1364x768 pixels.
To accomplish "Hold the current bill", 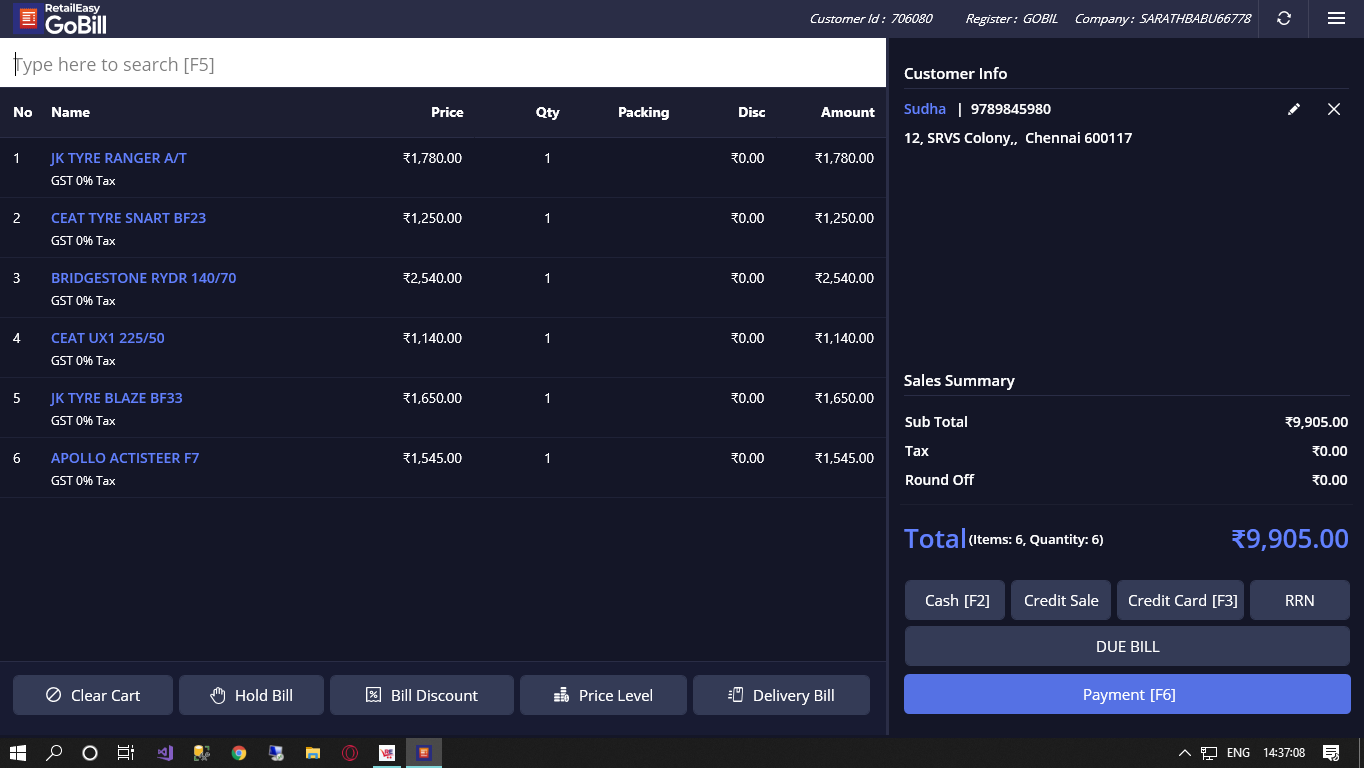I will tap(252, 695).
